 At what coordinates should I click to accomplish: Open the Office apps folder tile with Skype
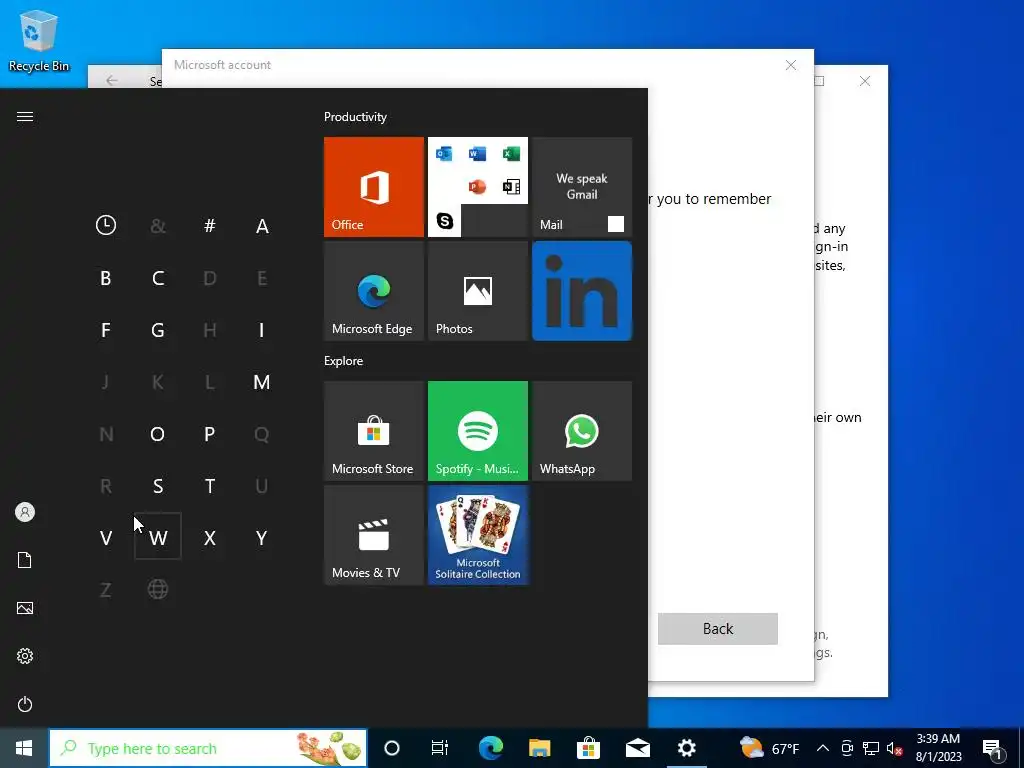[477, 187]
